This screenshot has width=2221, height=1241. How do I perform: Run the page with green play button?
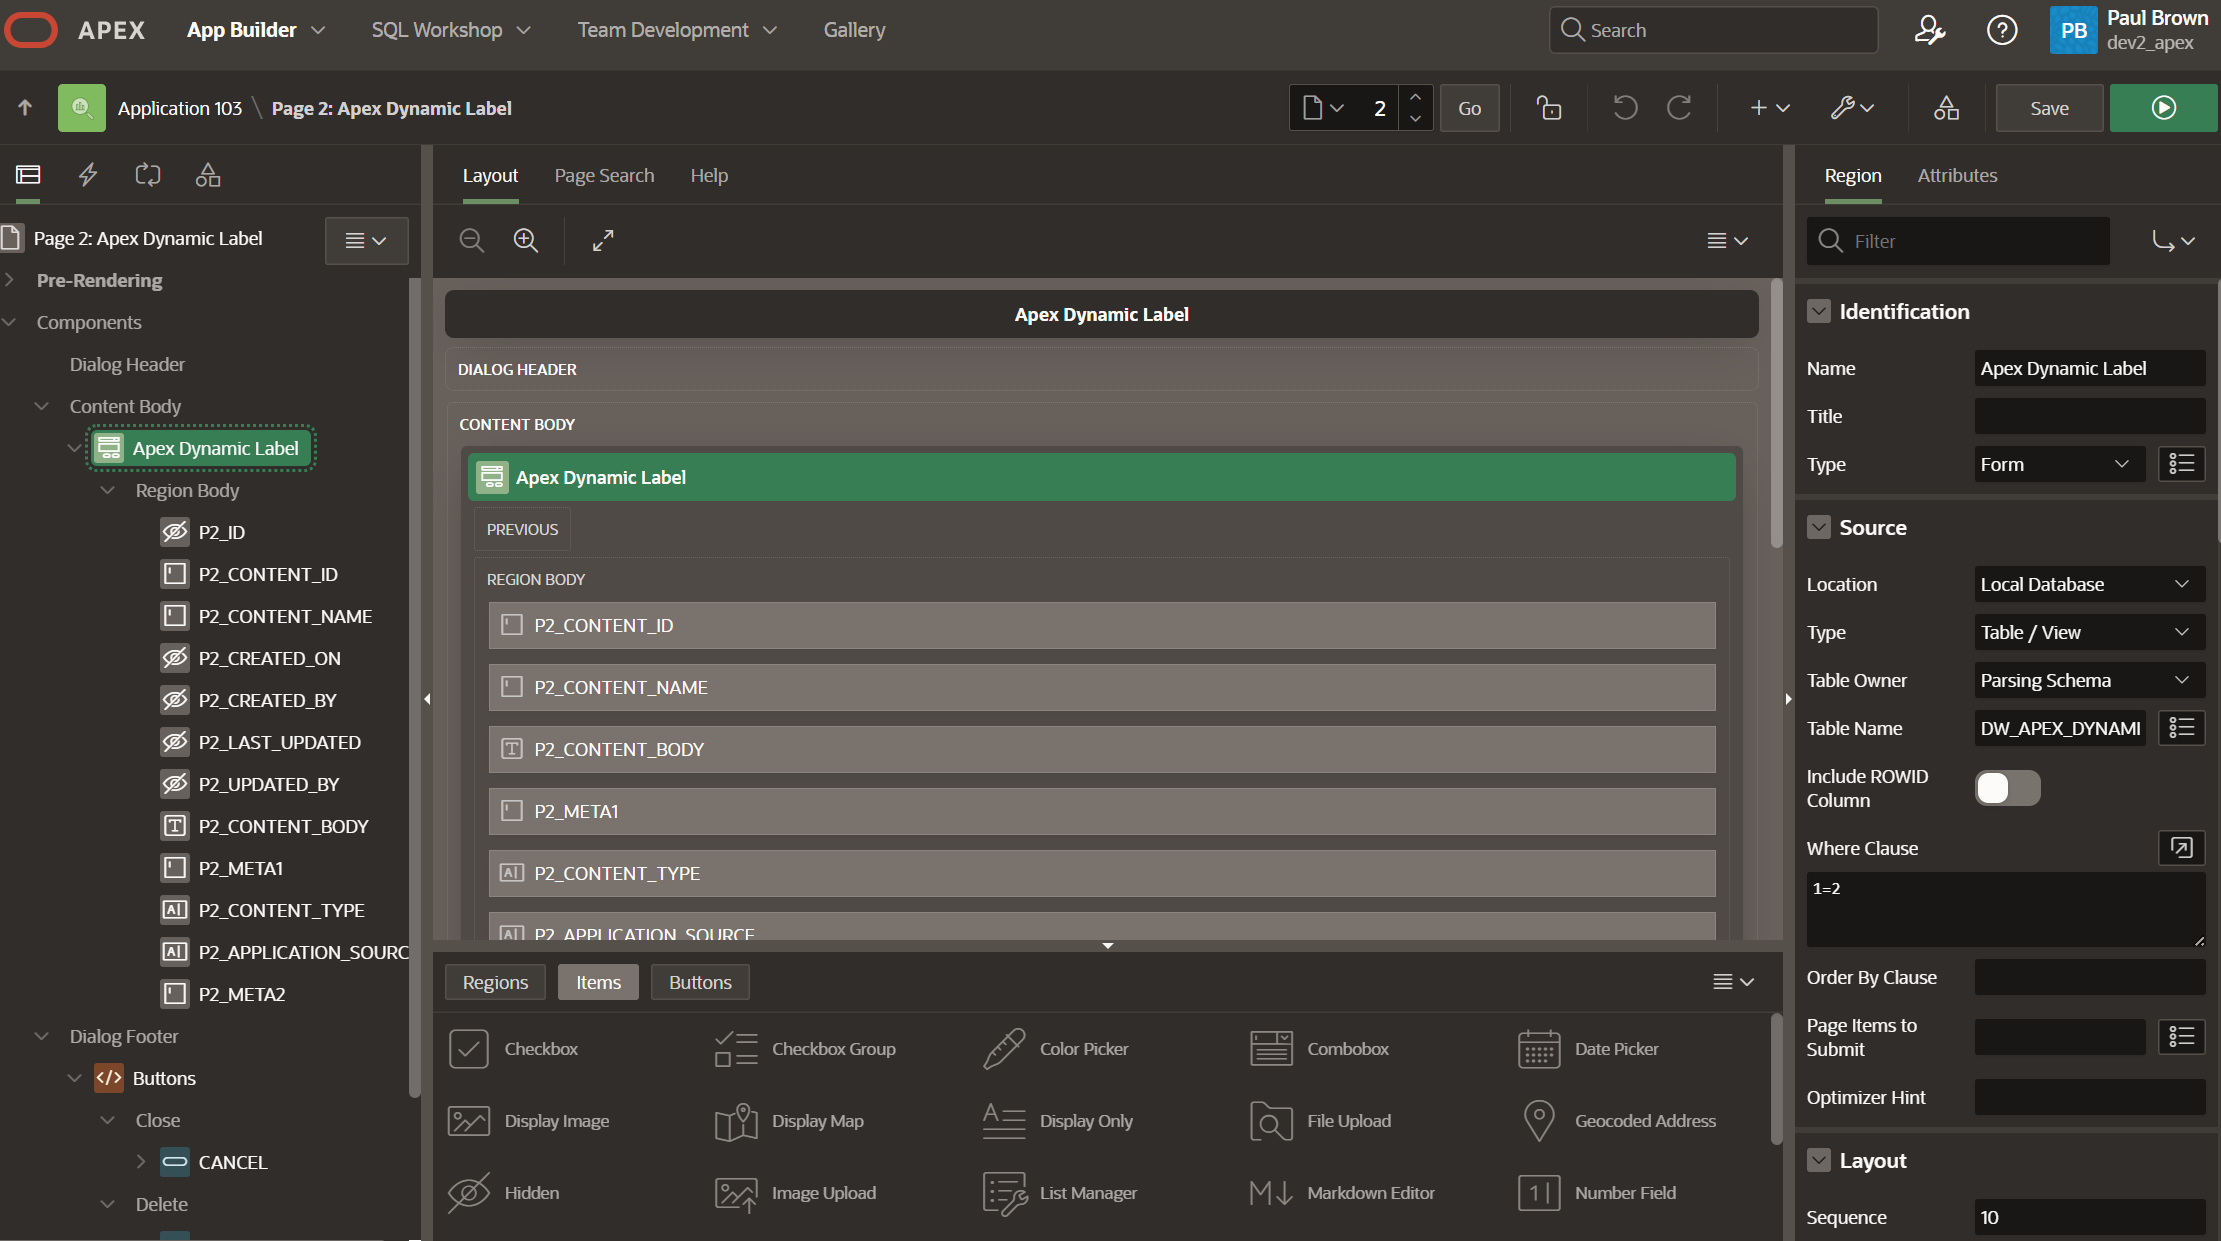tap(2163, 108)
